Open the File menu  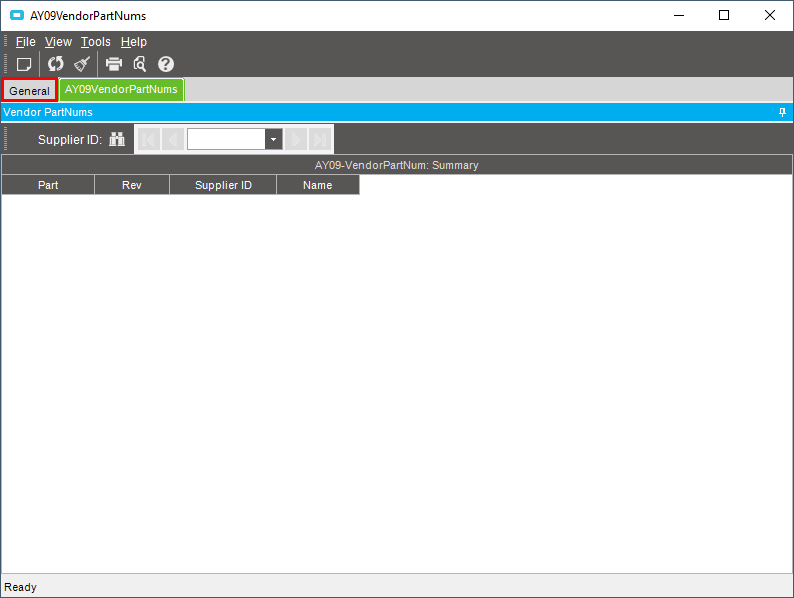(x=25, y=42)
